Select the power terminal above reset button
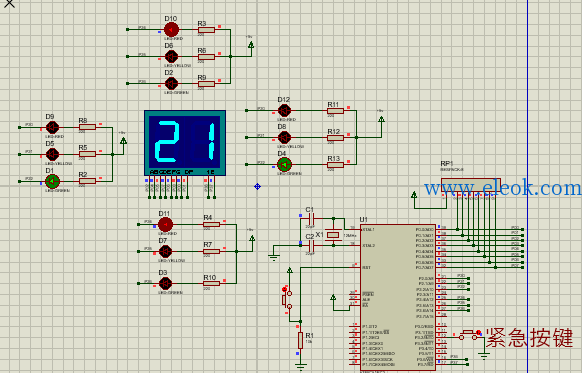The width and height of the screenshot is (582, 373). pos(290,271)
